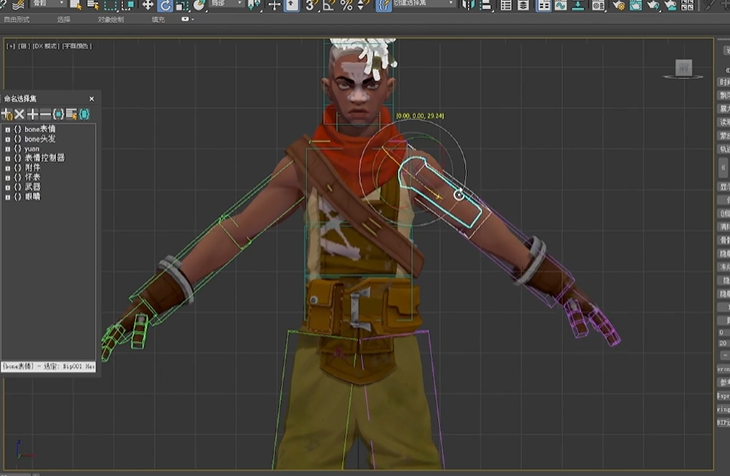730x476 pixels.
Task: Open the selection filter dropdown
Action: point(48,3)
